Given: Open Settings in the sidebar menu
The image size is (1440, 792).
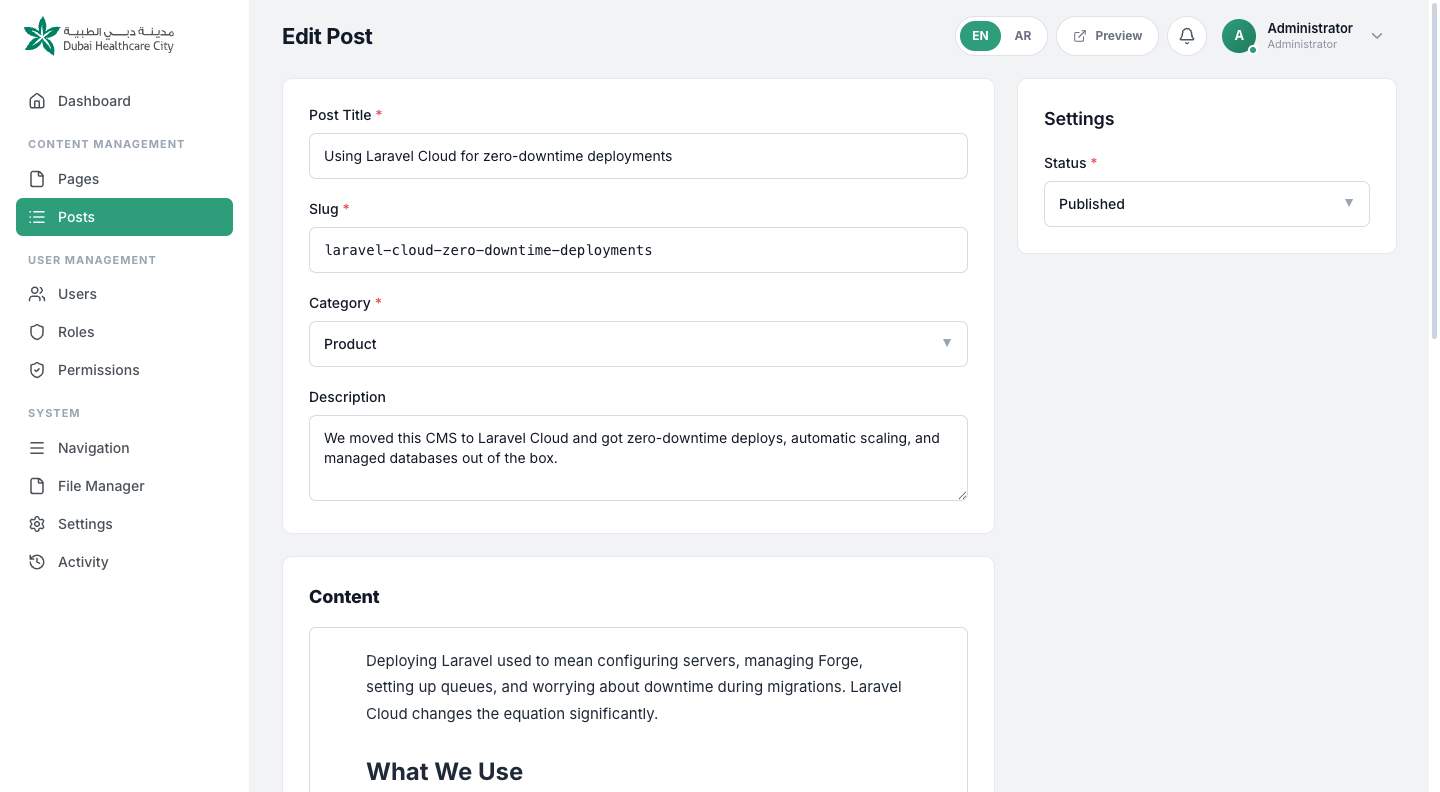Looking at the screenshot, I should point(124,524).
